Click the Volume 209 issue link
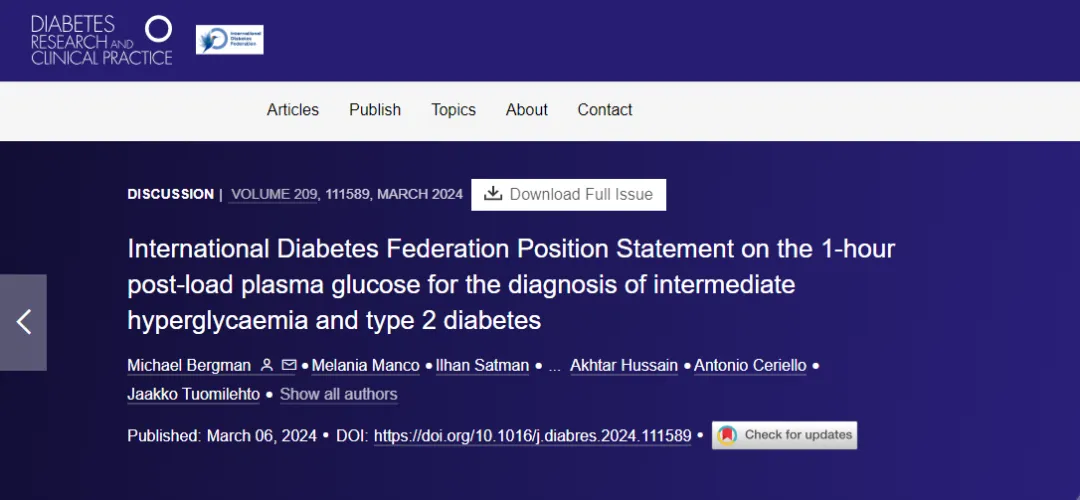 (274, 194)
